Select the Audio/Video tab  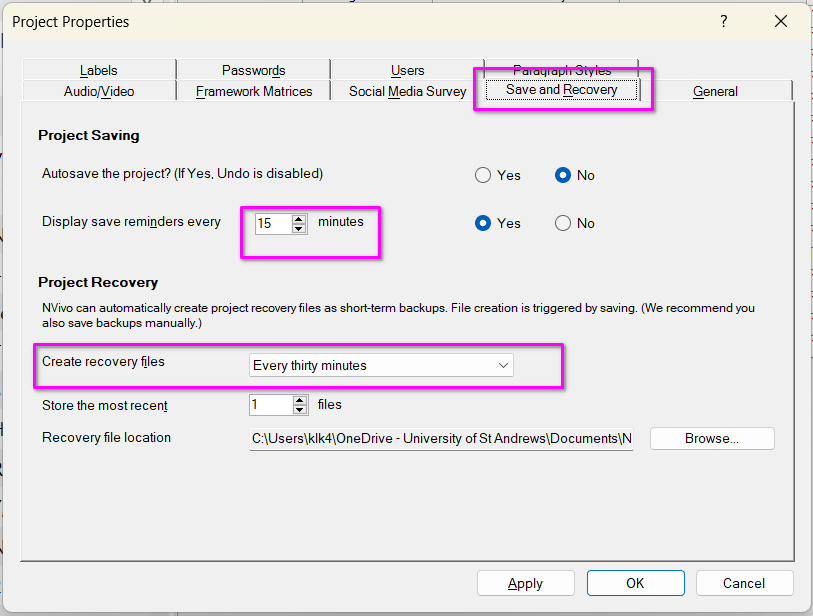[99, 91]
